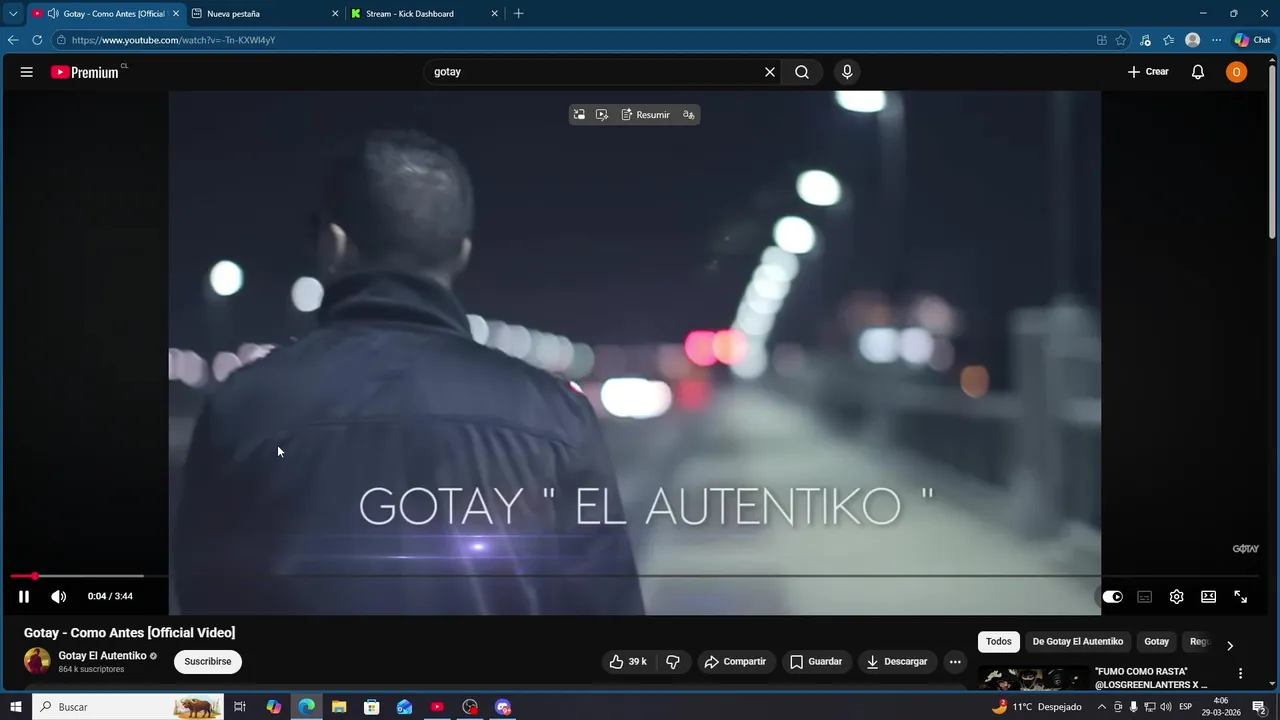This screenshot has width=1280, height=720.
Task: Click the Resumir button above the video
Action: click(x=645, y=115)
